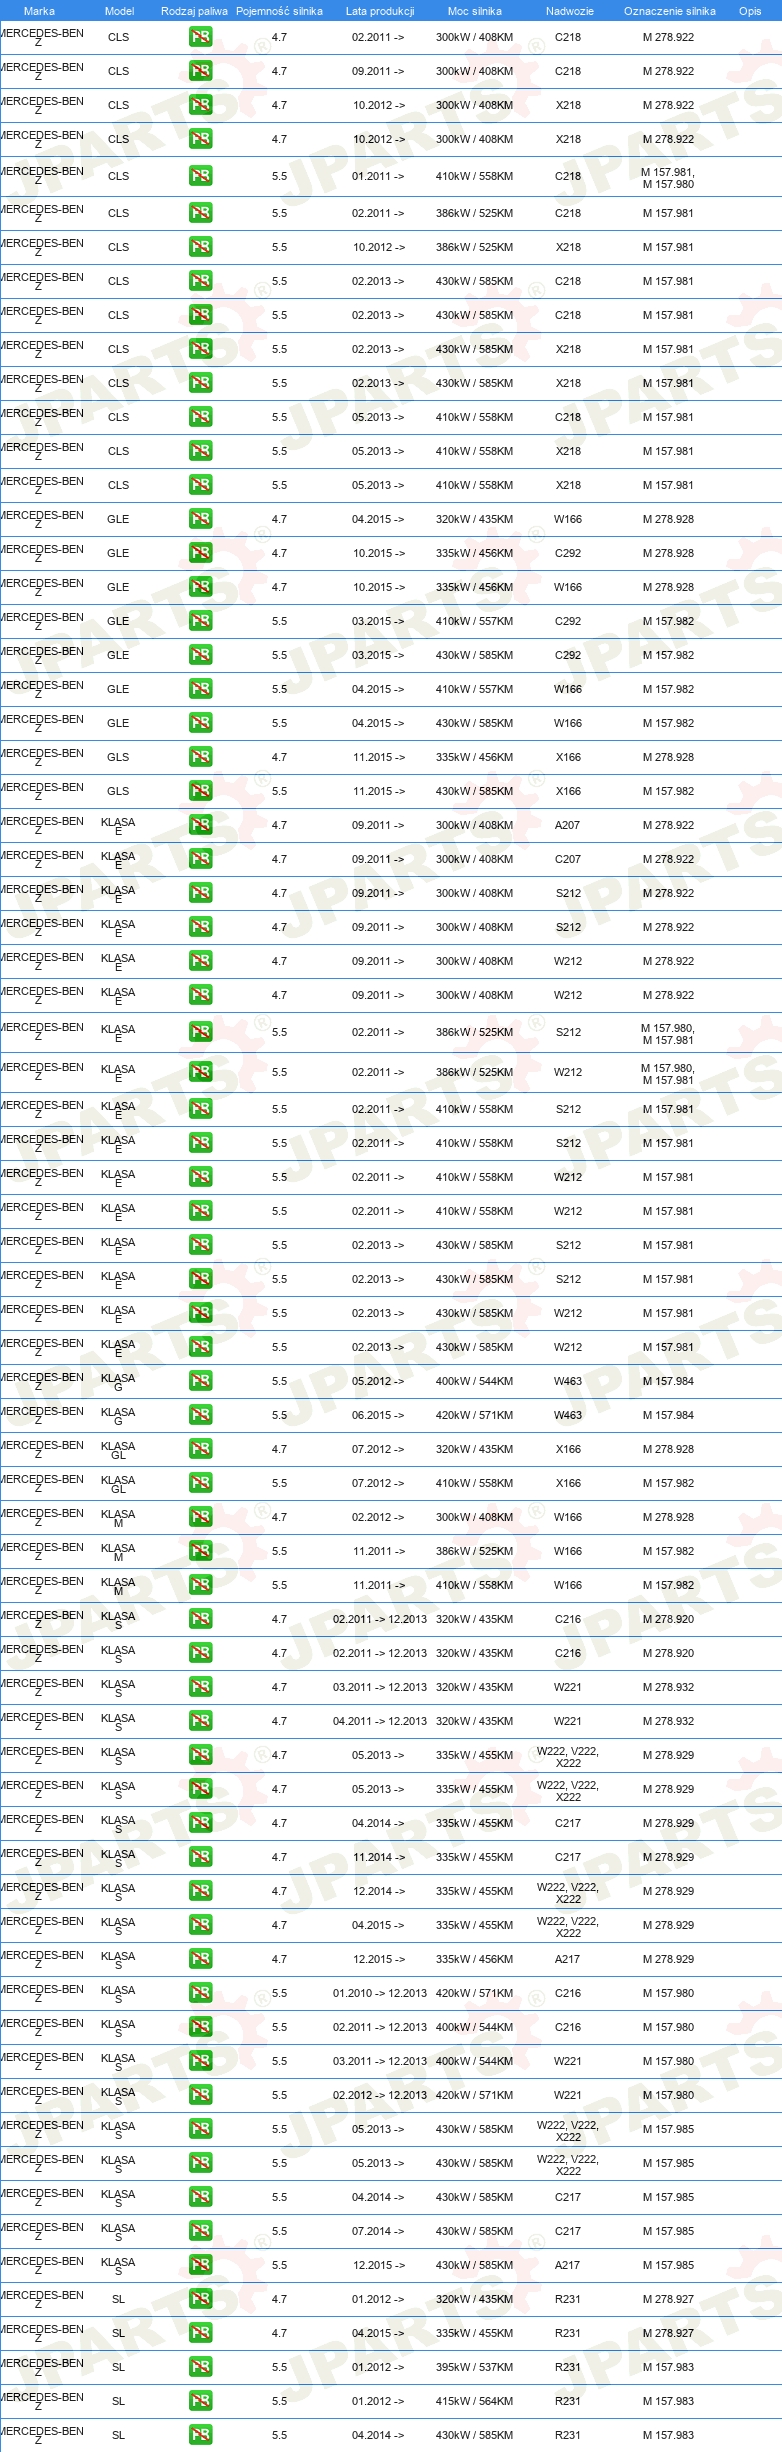Screen dimensions: 782x2452
Task: Click fuel icon in KLASA M 300kW / 408KM row
Action: click(200, 1517)
